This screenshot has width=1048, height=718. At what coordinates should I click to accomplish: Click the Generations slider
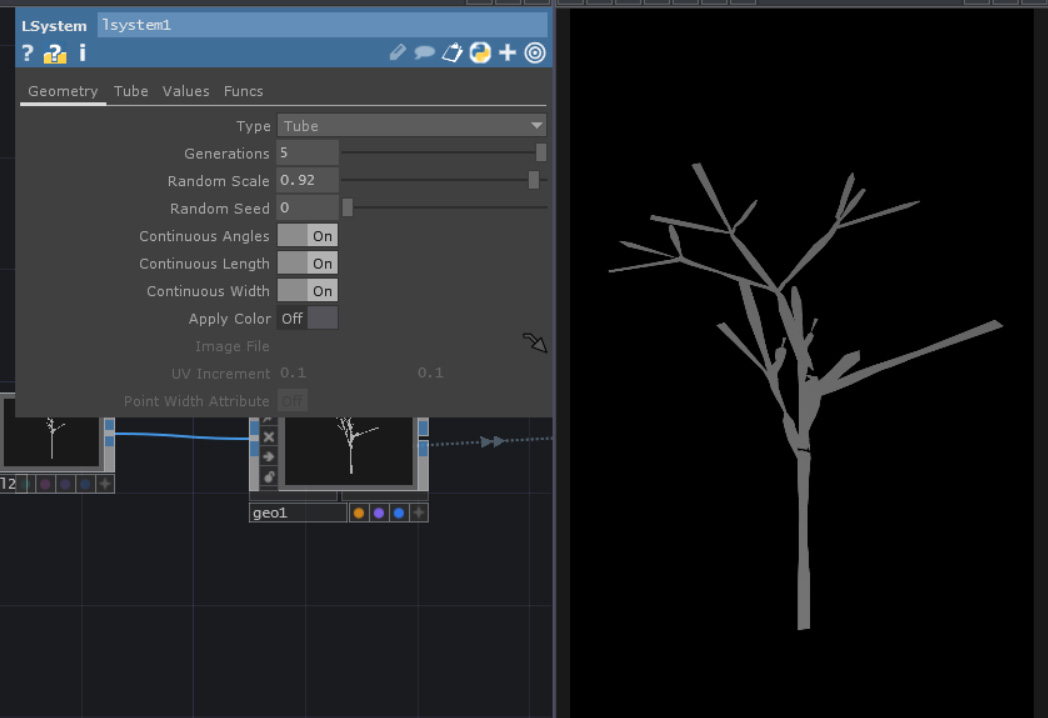(x=444, y=153)
